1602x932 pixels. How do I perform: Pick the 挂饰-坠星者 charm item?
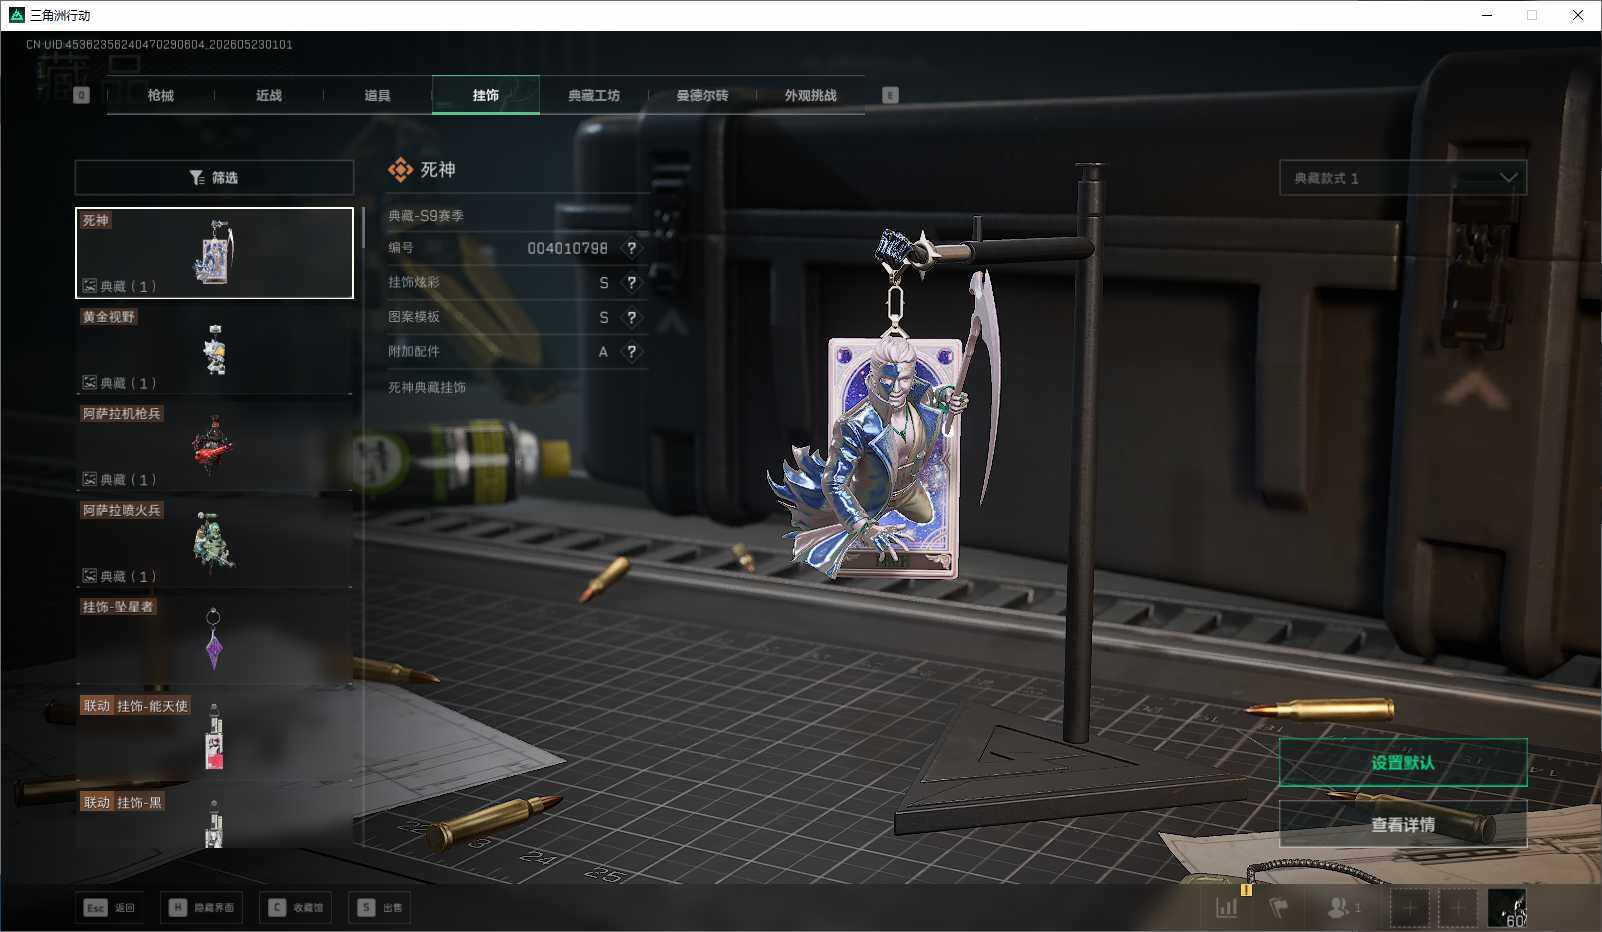click(x=214, y=640)
